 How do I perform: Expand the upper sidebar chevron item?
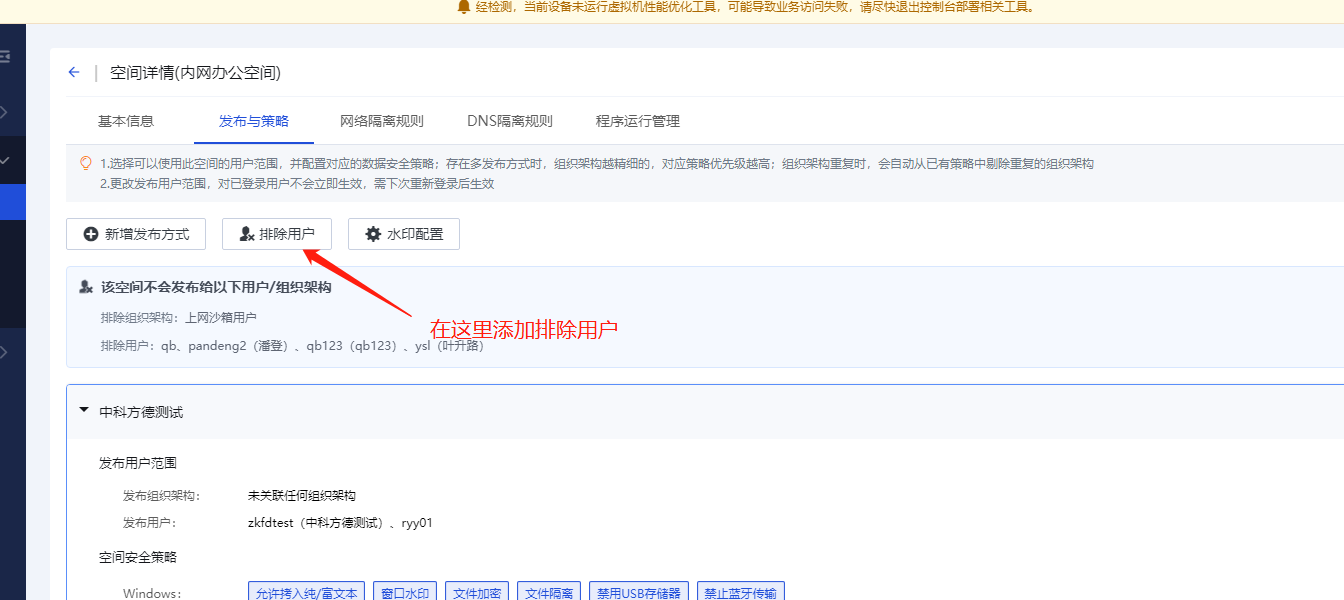click(5, 112)
